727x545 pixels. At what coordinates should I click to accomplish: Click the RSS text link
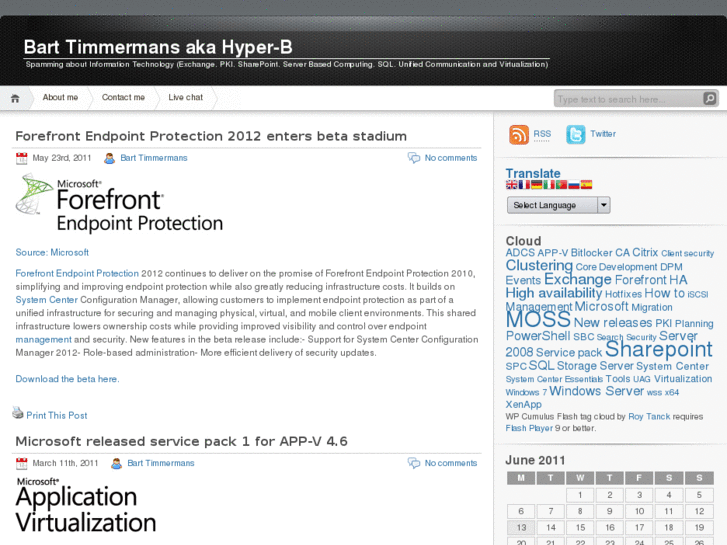pyautogui.click(x=542, y=134)
